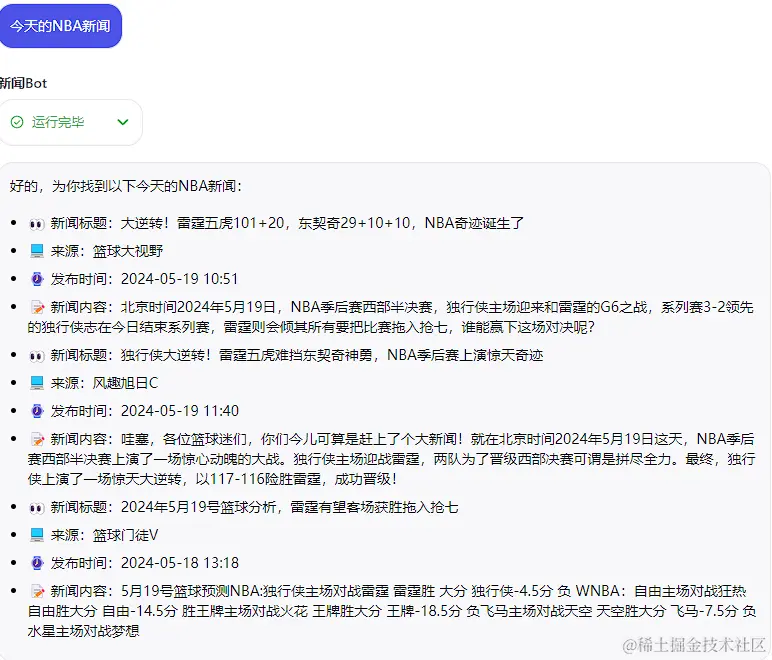Click the headline 2024年5月19号篮球分析
The width and height of the screenshot is (772, 660).
tap(198, 507)
